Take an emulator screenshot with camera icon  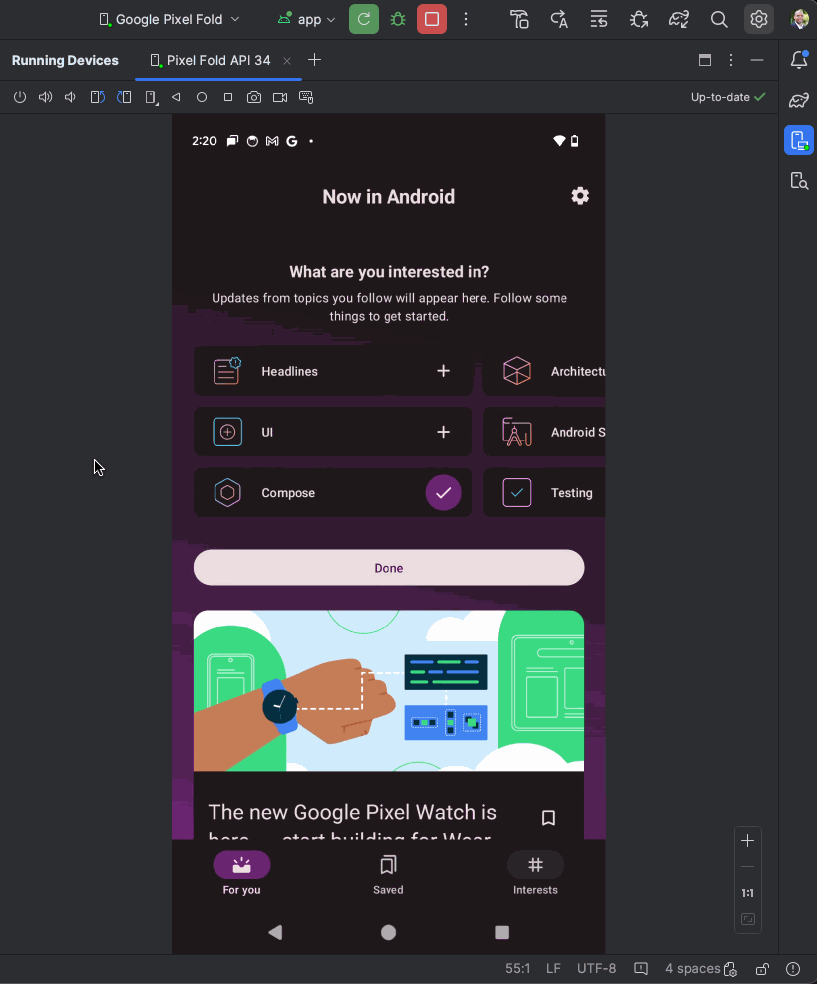(254, 98)
